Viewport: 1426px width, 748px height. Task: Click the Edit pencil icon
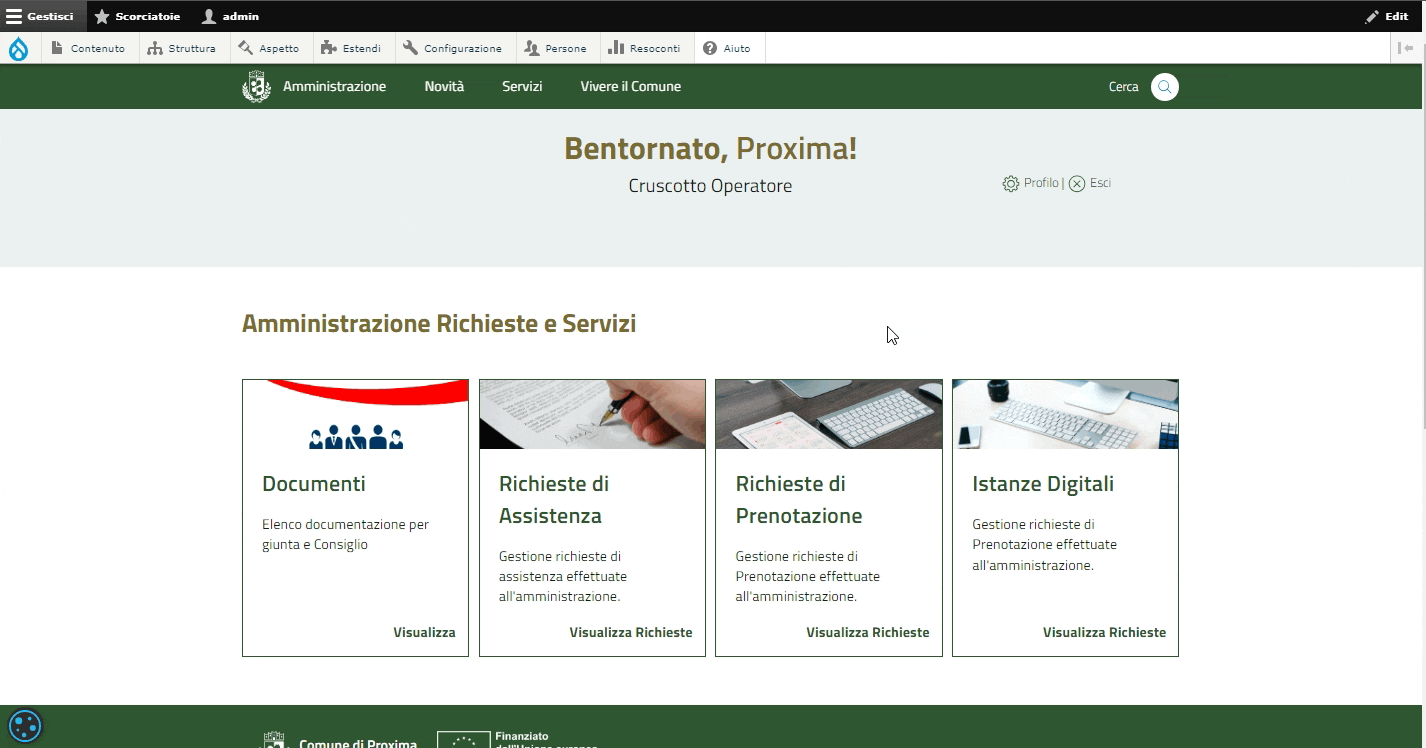[1372, 17]
